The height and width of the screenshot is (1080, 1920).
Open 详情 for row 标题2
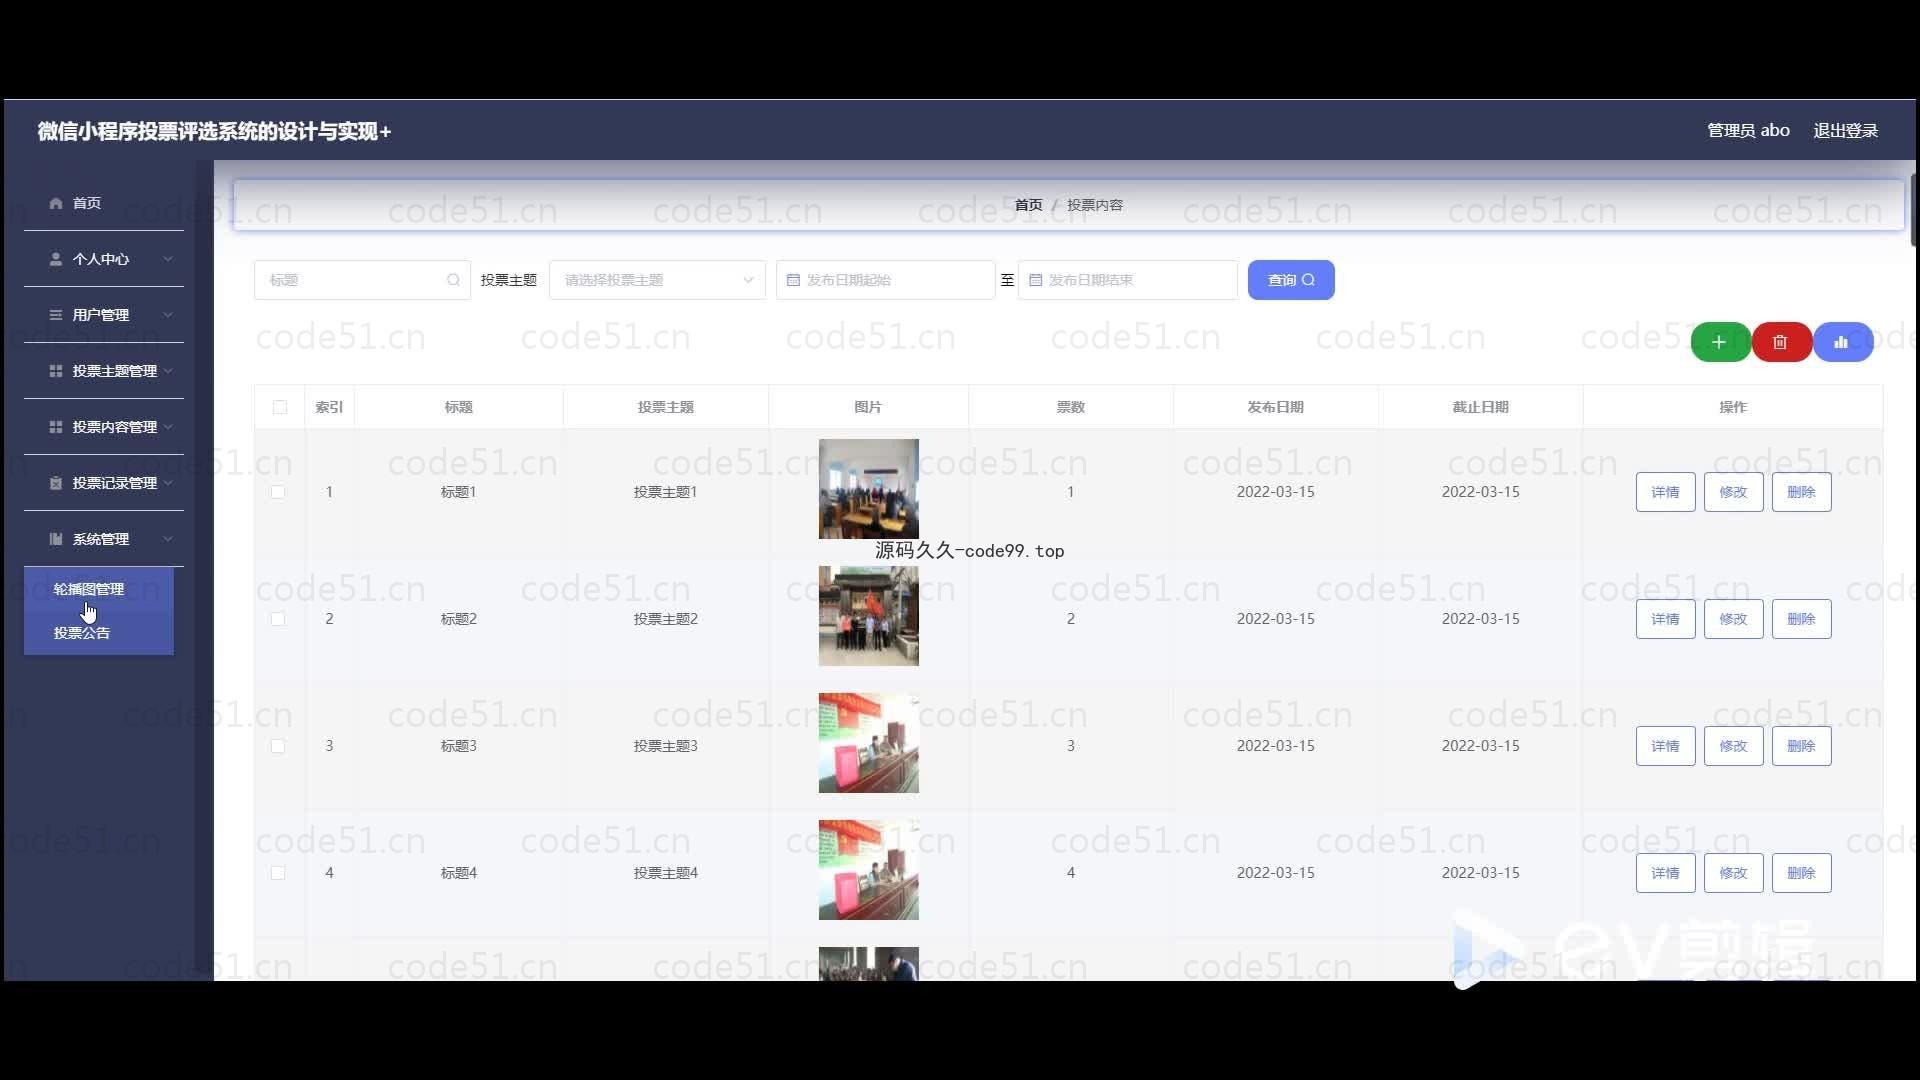coord(1665,619)
